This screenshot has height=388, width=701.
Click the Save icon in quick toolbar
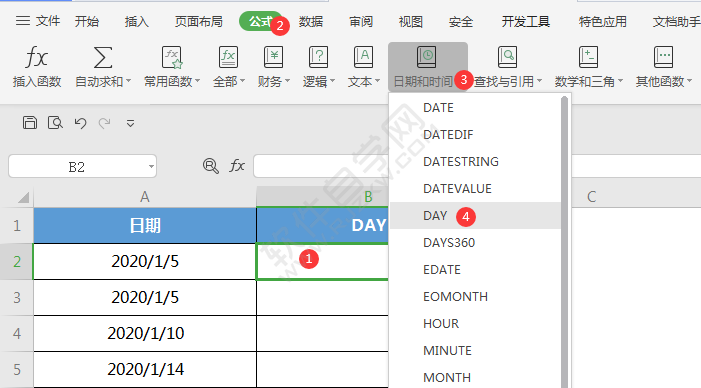30,122
